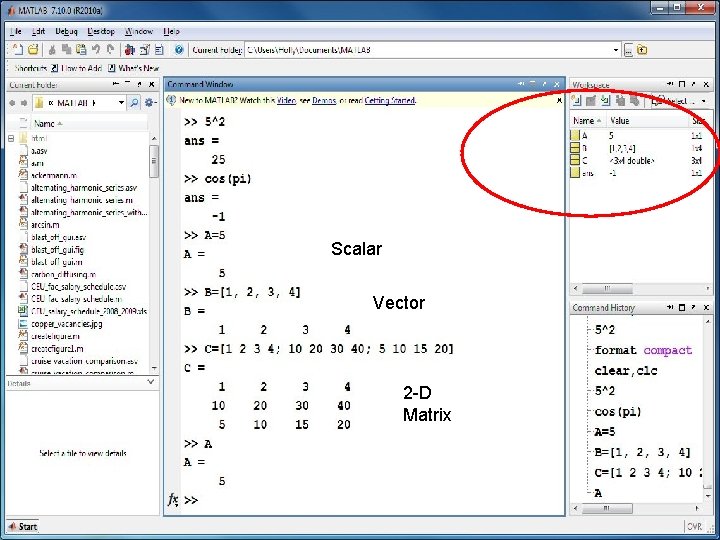Click Workspace horizontal scrollbar thumb
This screenshot has width=720, height=540.
(607, 288)
